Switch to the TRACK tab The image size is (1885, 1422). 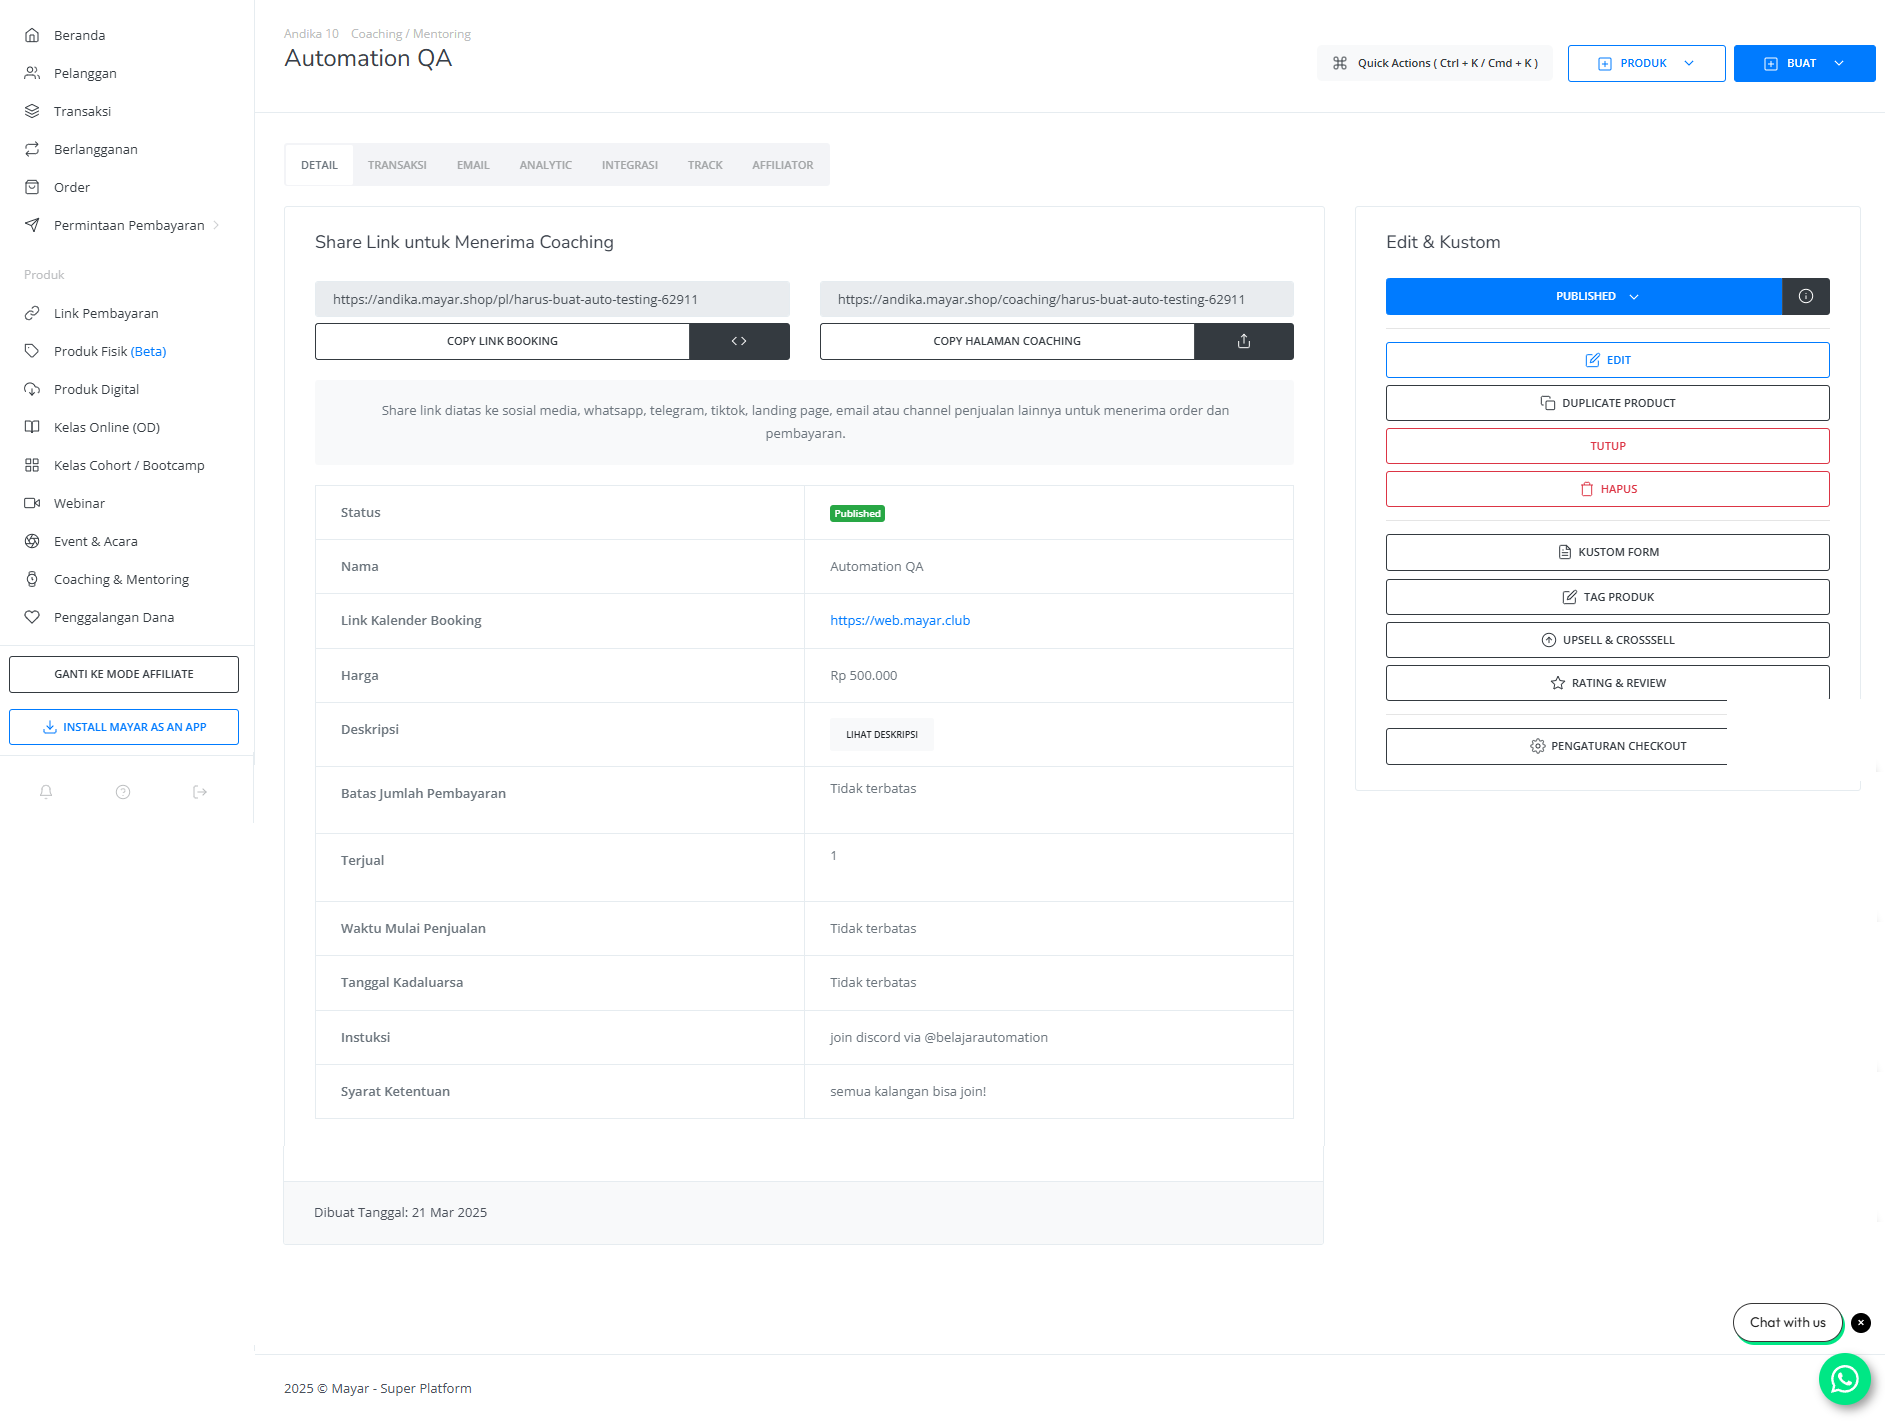click(x=705, y=165)
